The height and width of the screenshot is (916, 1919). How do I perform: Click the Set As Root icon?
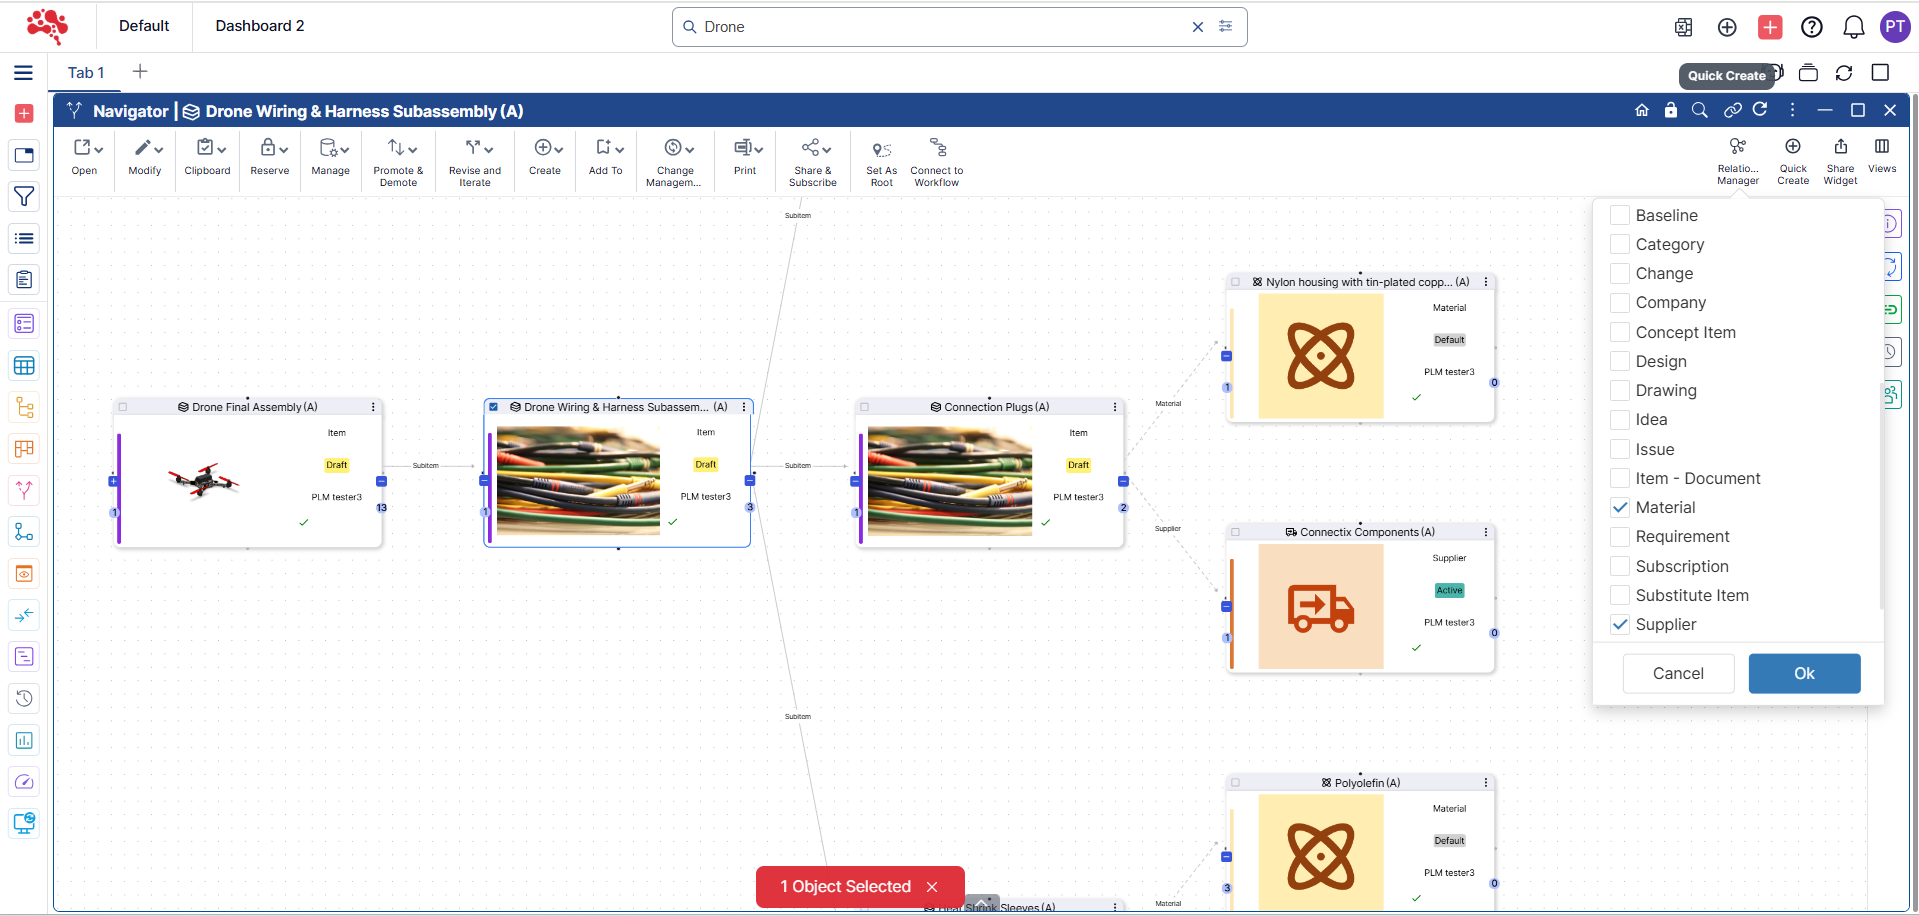(881, 151)
